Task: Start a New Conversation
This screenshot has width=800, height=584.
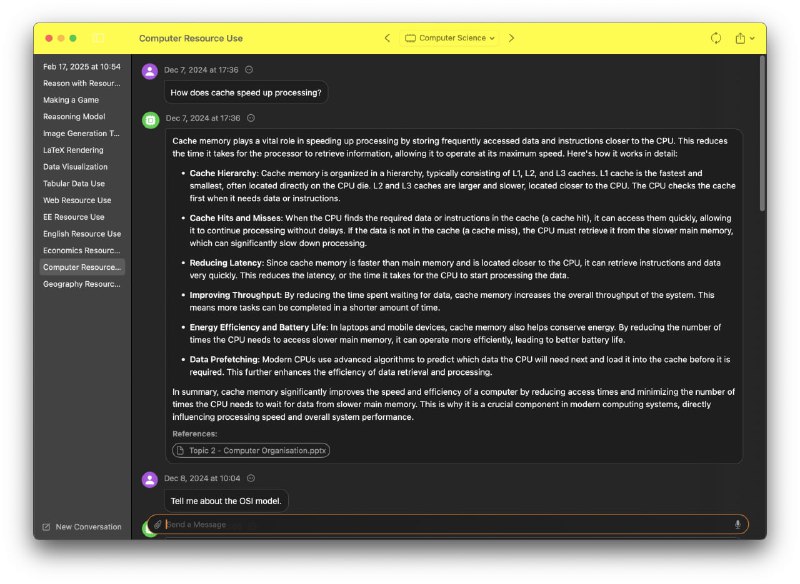Action: [82, 527]
